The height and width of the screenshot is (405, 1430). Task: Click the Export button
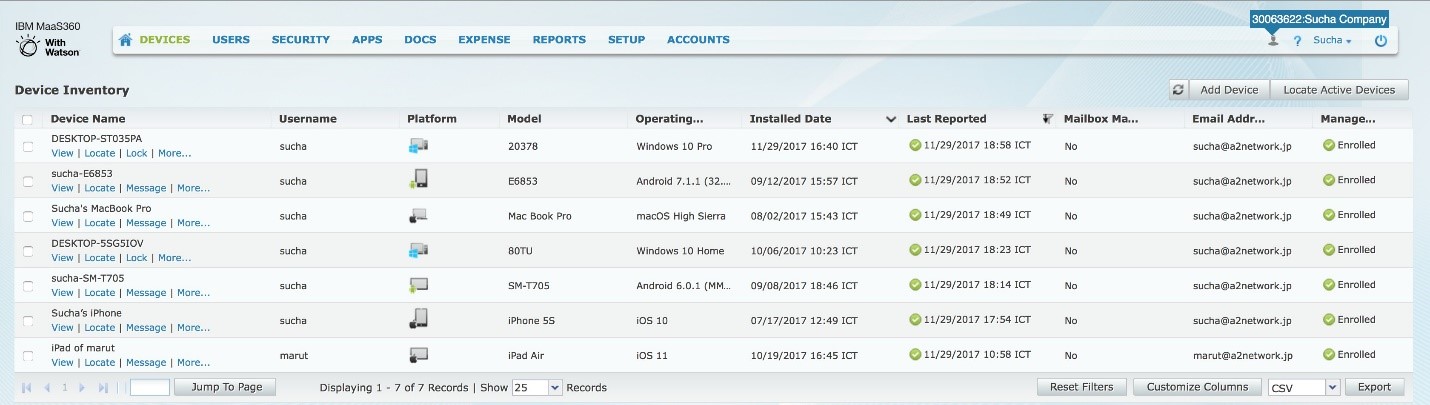[1374, 387]
